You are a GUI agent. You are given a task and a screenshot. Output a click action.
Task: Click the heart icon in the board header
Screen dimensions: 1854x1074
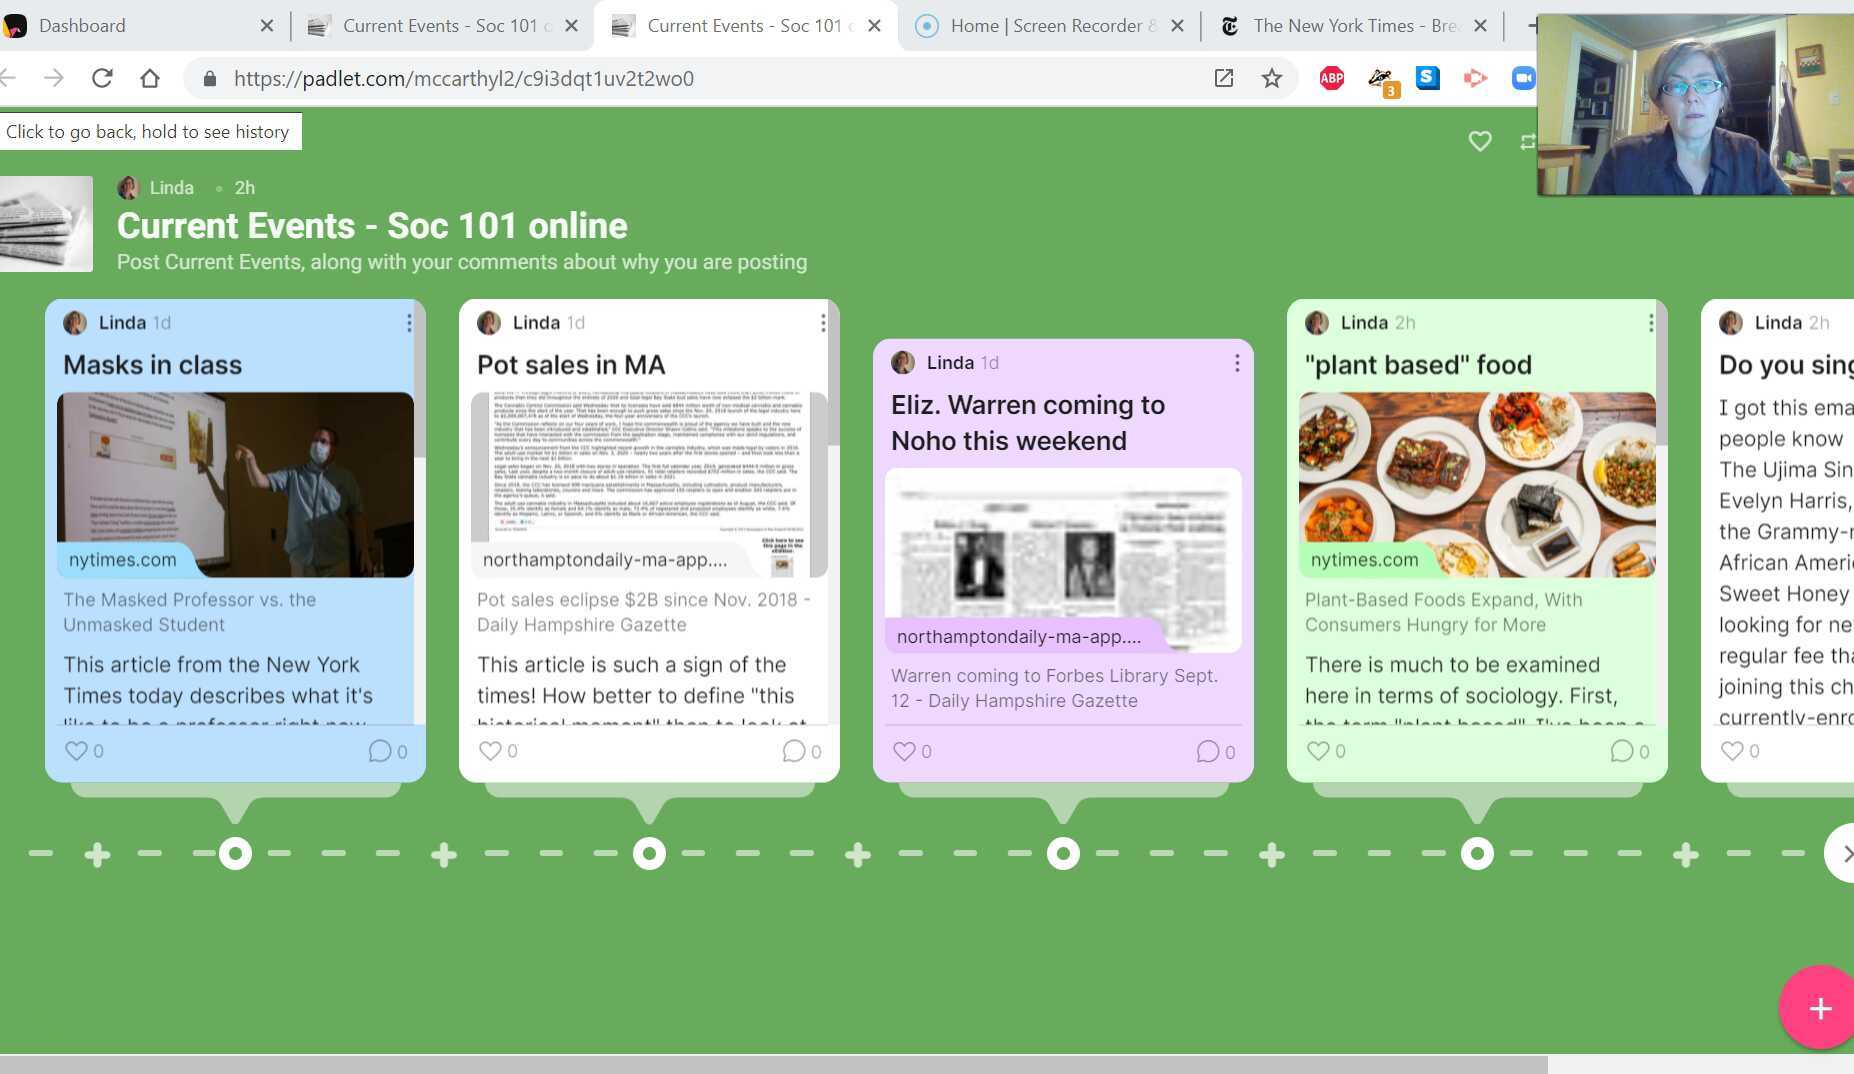pyautogui.click(x=1481, y=141)
